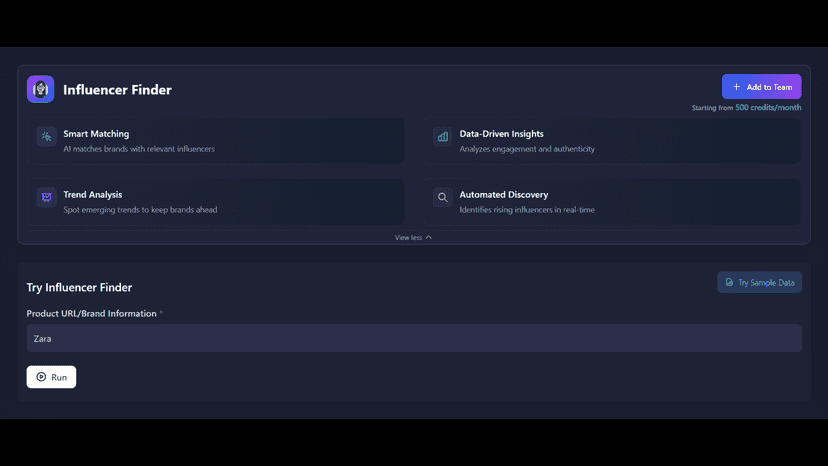Click the View less text
Image resolution: width=828 pixels, height=466 pixels.
click(408, 237)
